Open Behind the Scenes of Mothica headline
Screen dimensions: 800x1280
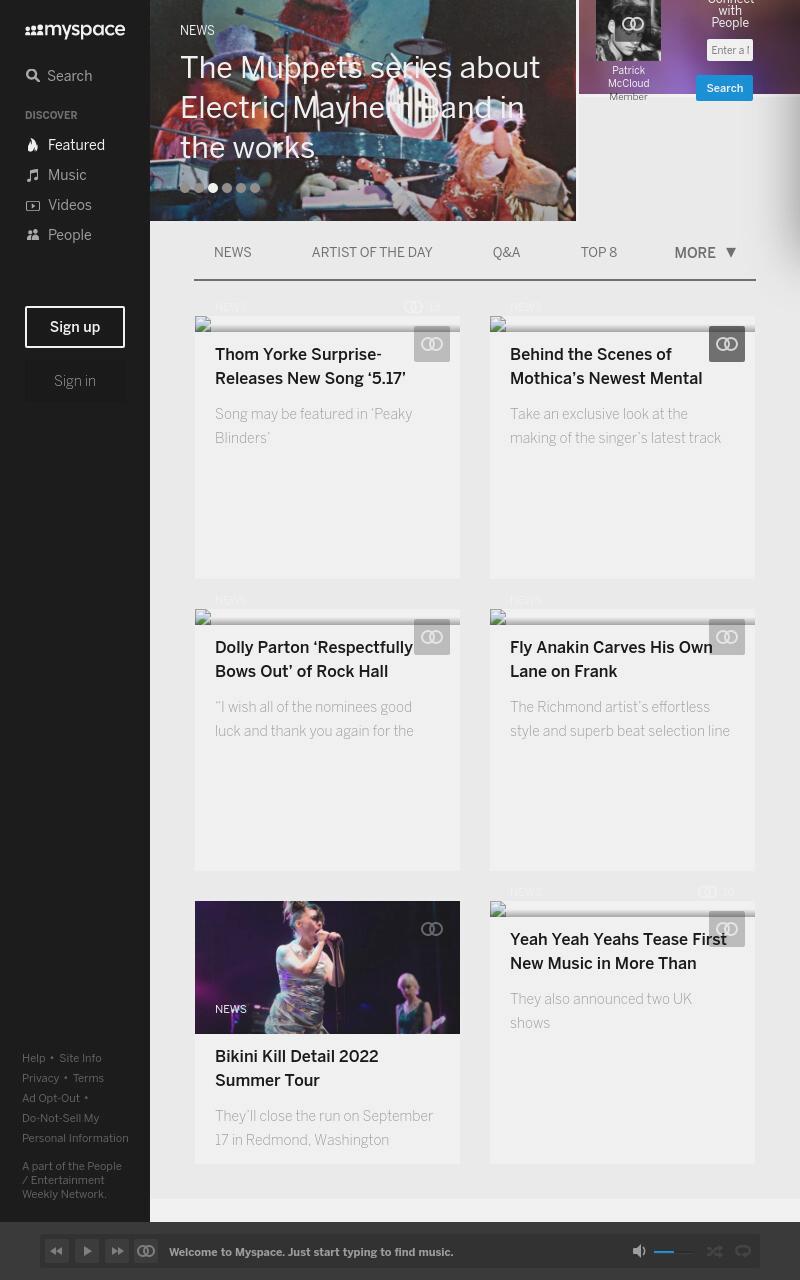606,366
